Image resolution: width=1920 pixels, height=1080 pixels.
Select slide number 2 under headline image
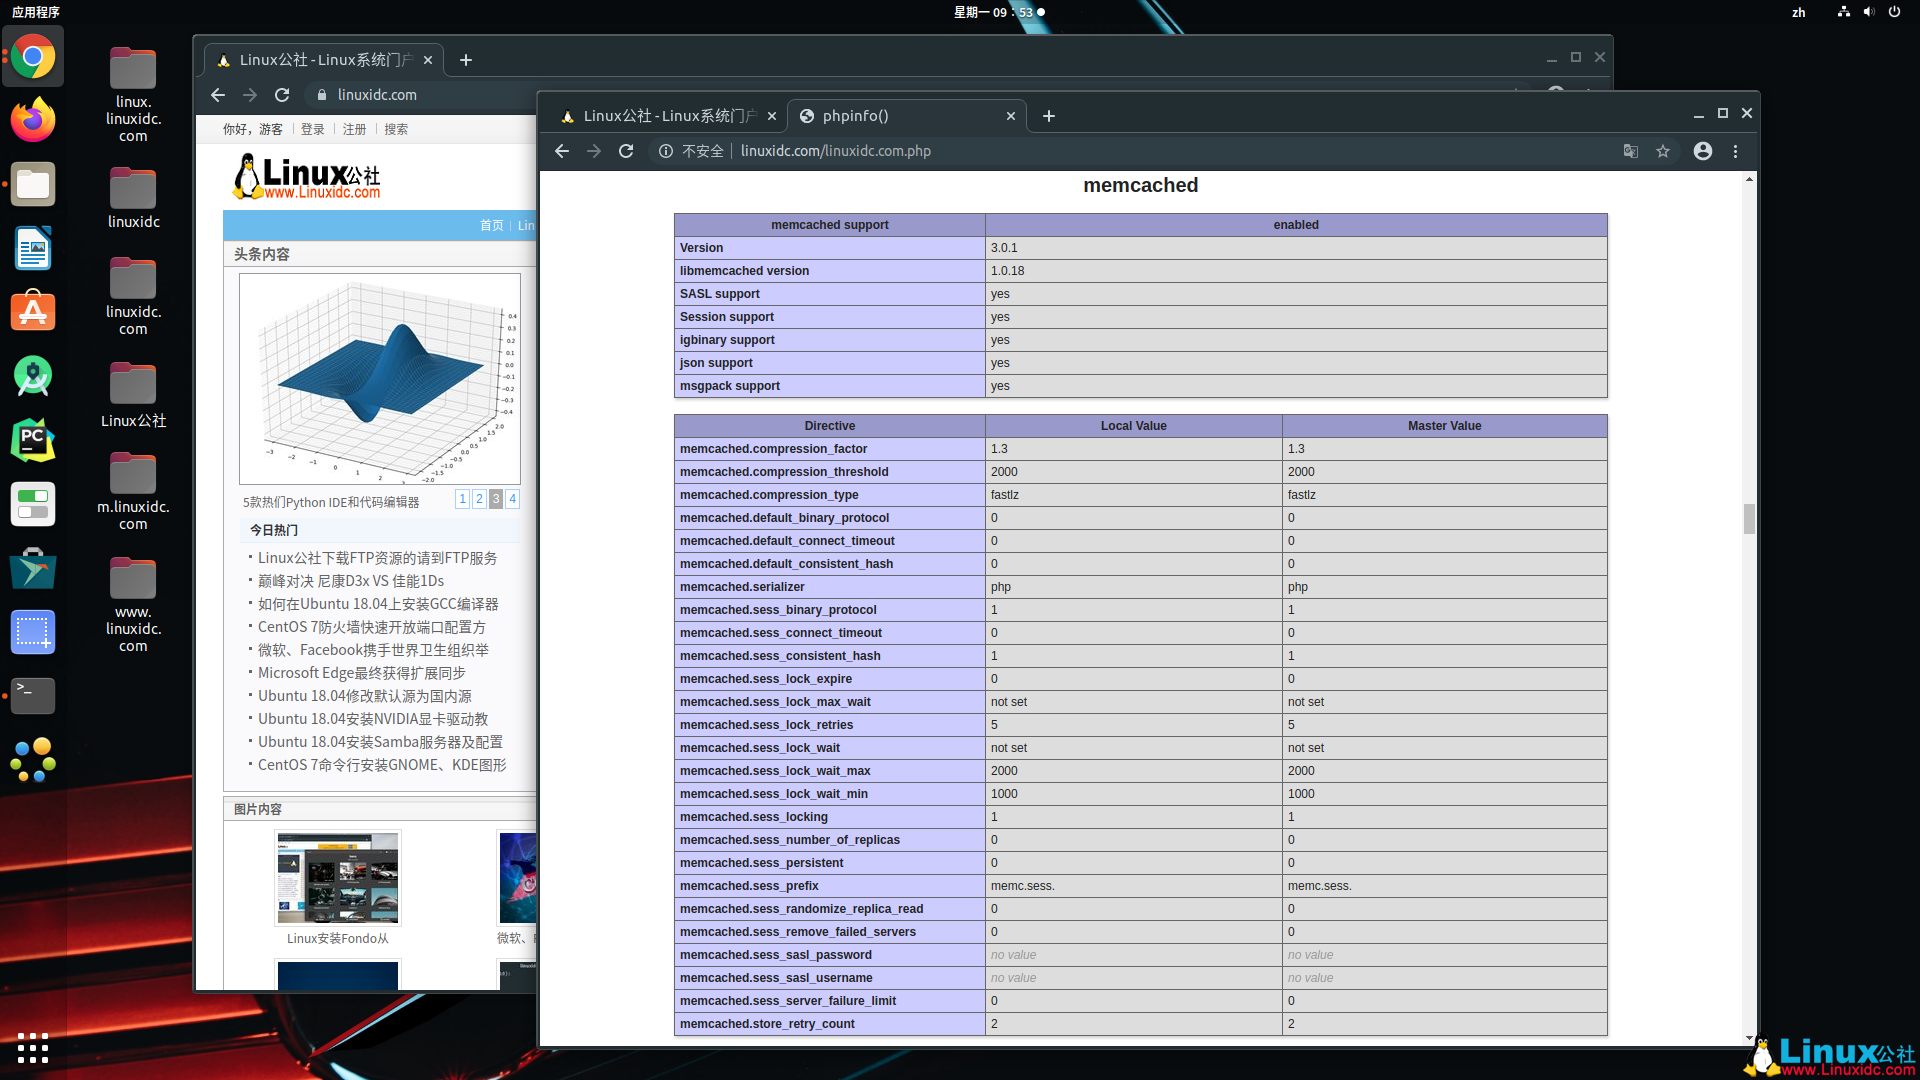pyautogui.click(x=479, y=499)
